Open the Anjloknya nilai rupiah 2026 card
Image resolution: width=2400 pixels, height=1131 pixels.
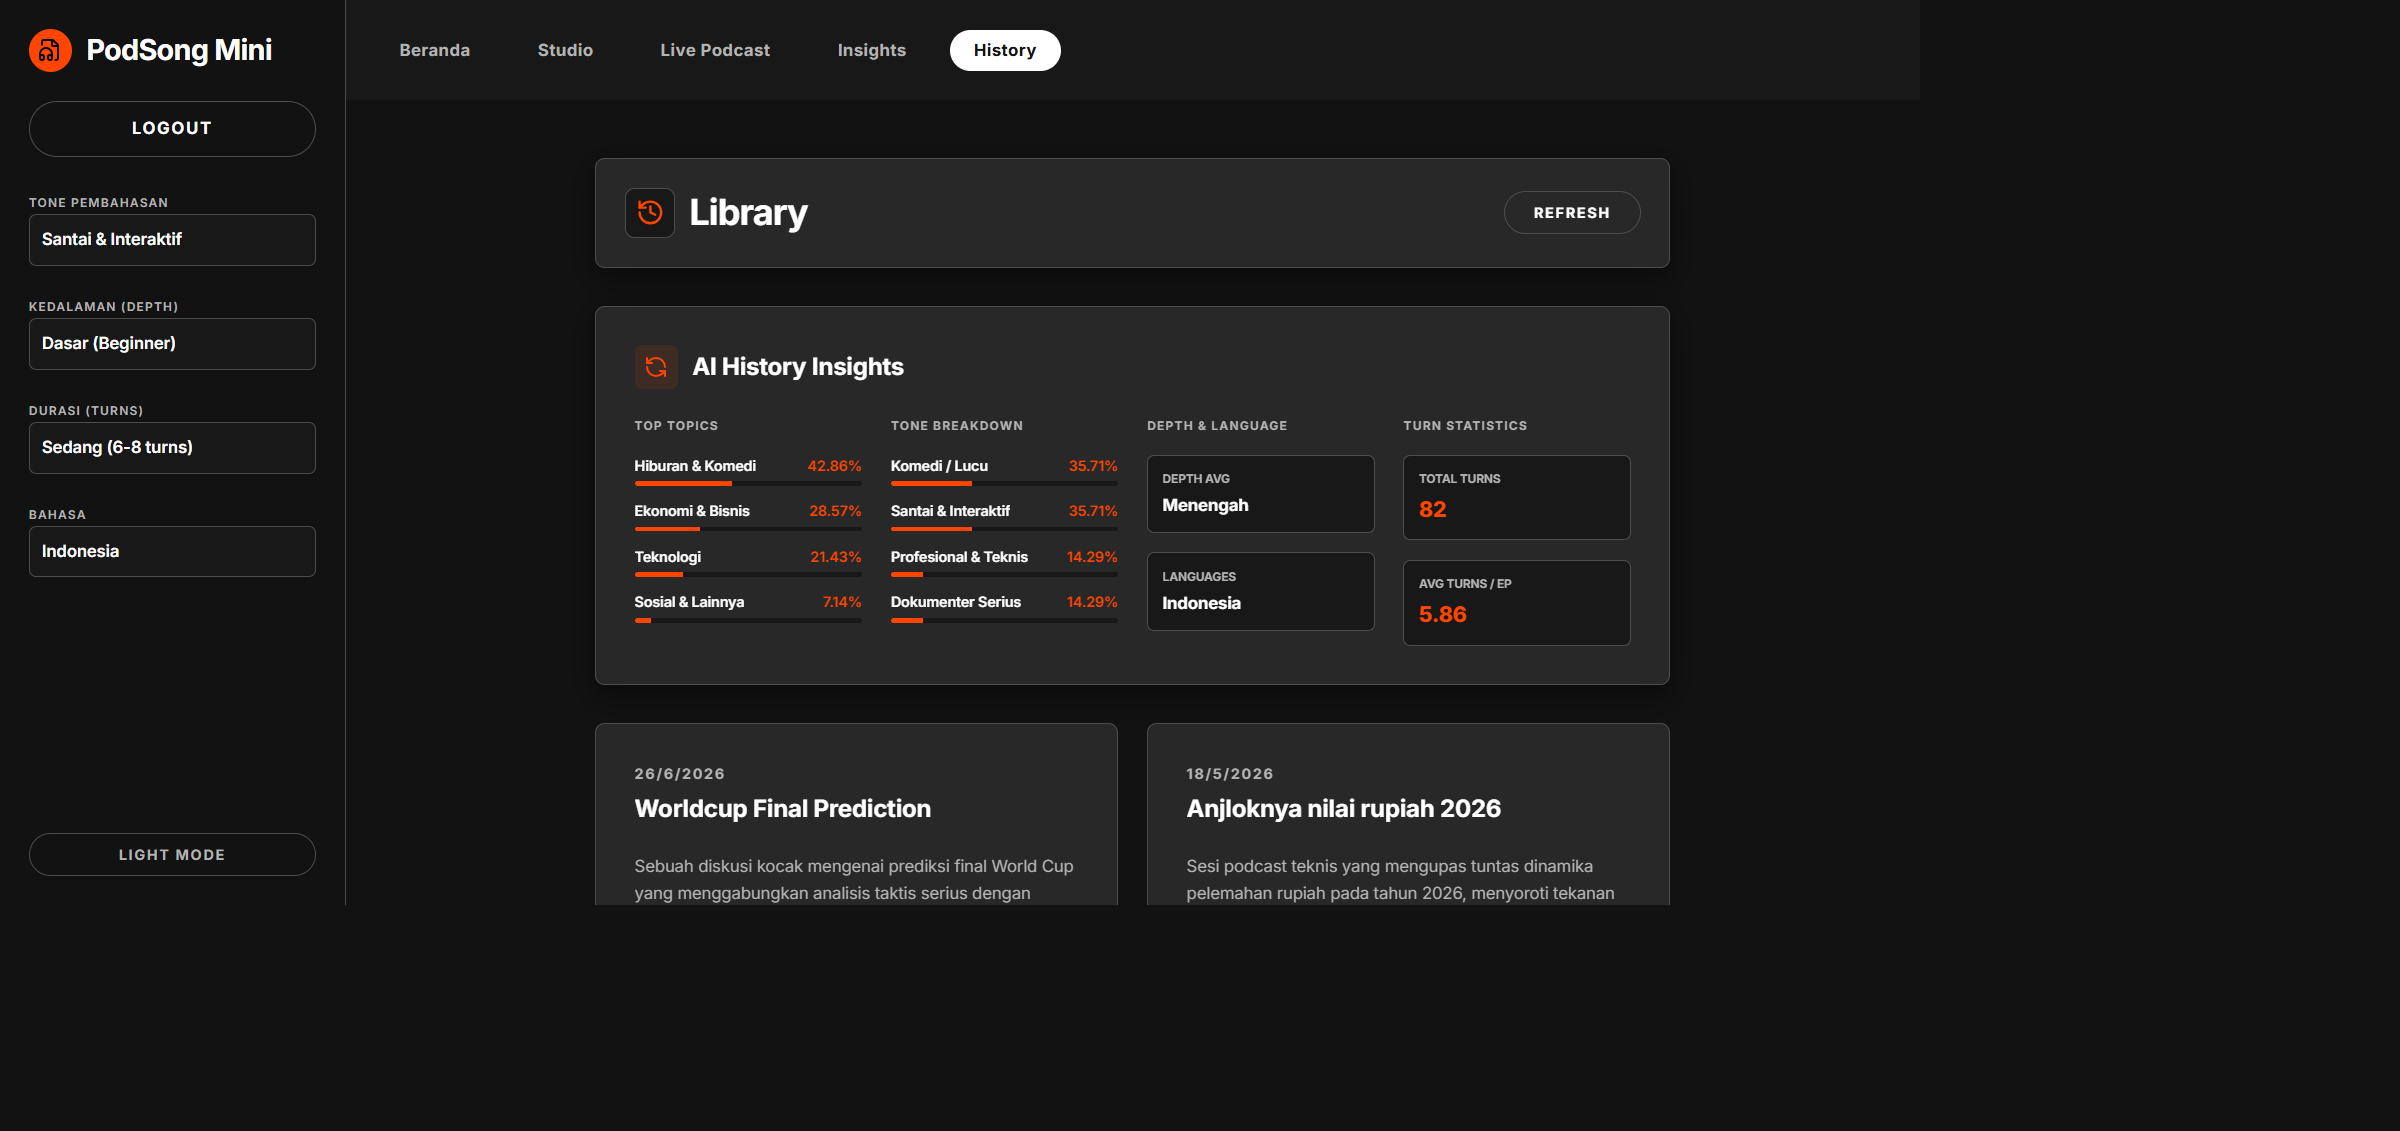tap(1408, 815)
